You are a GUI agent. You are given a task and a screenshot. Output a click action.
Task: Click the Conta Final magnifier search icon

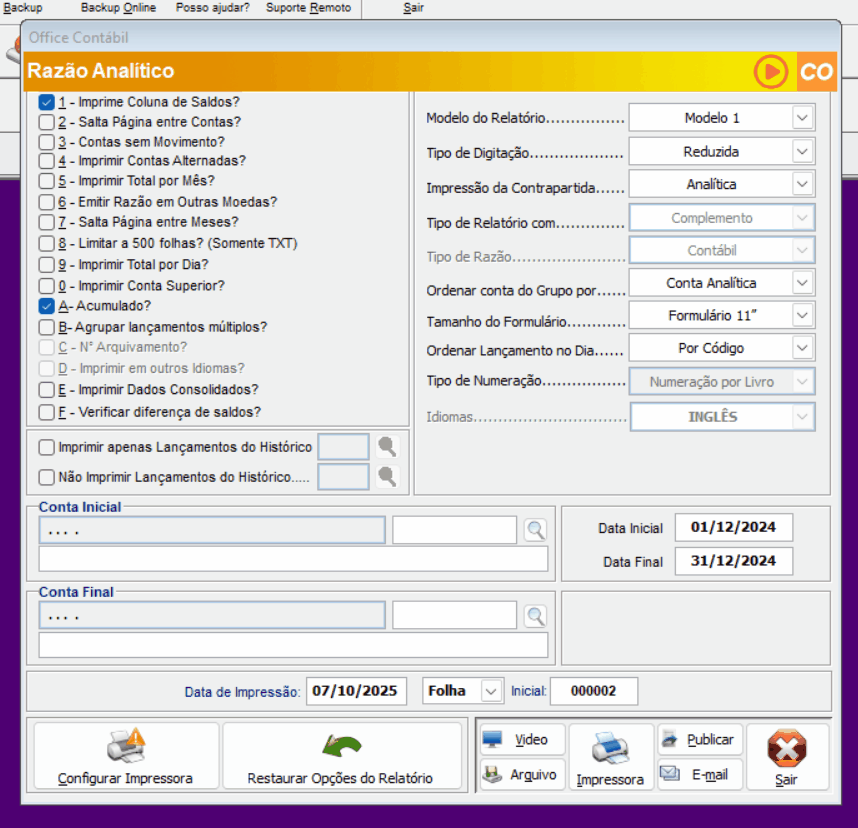click(x=536, y=615)
